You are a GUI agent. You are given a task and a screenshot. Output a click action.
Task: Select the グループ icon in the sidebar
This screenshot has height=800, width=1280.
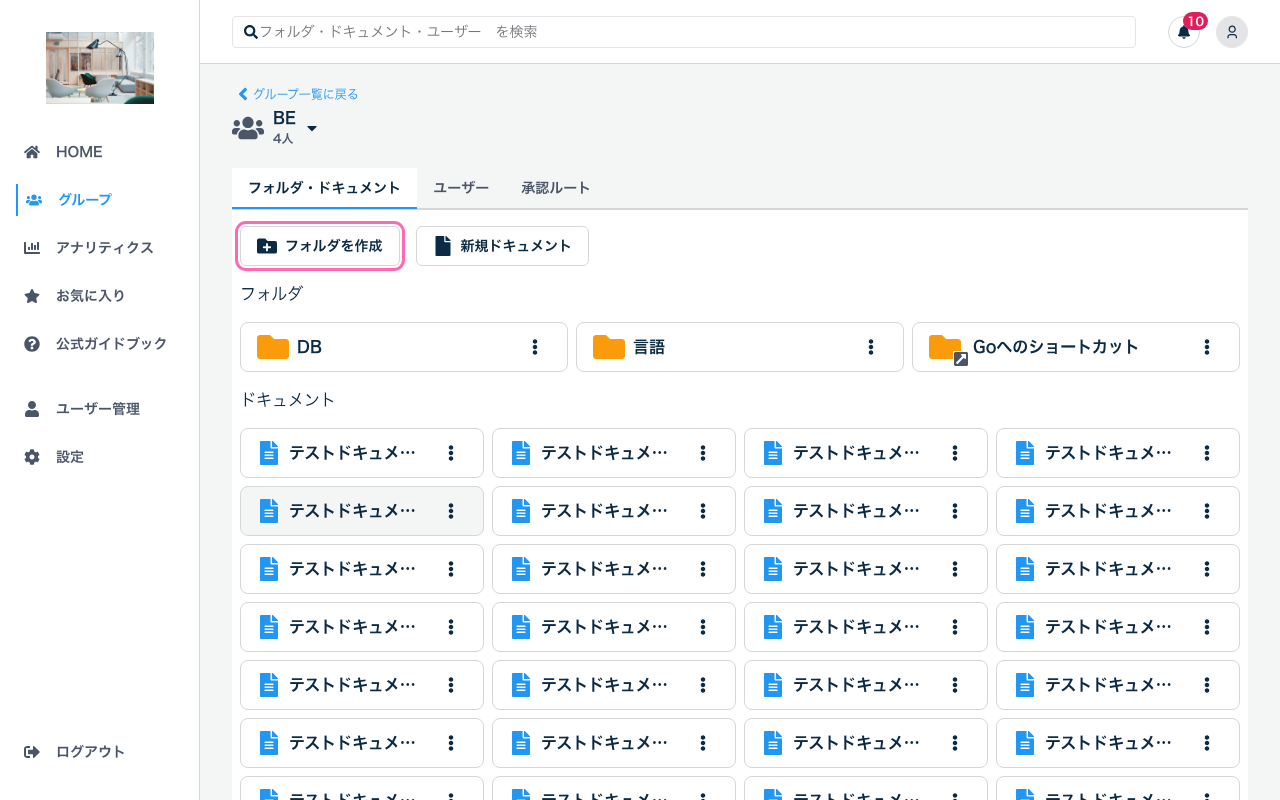coord(35,199)
